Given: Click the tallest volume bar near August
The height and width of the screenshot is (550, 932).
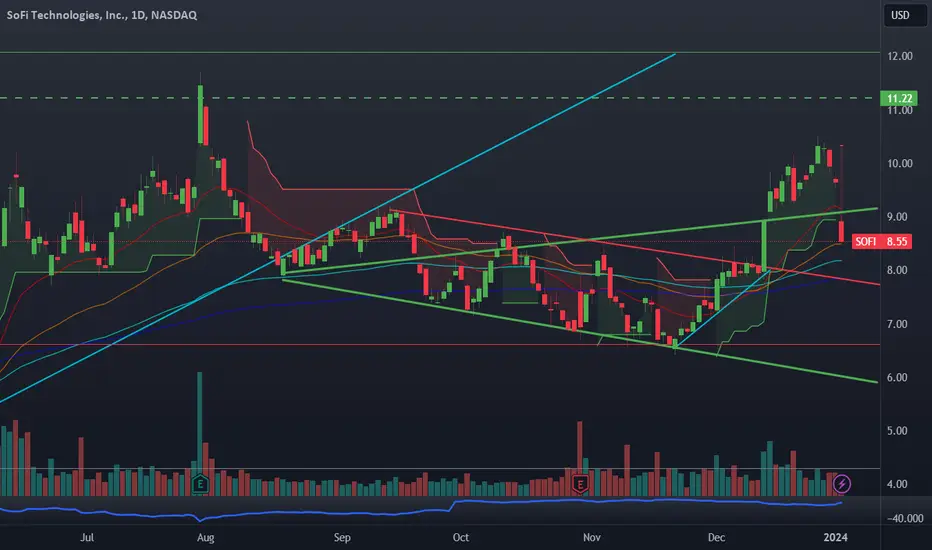Looking at the screenshot, I should 200,423.
